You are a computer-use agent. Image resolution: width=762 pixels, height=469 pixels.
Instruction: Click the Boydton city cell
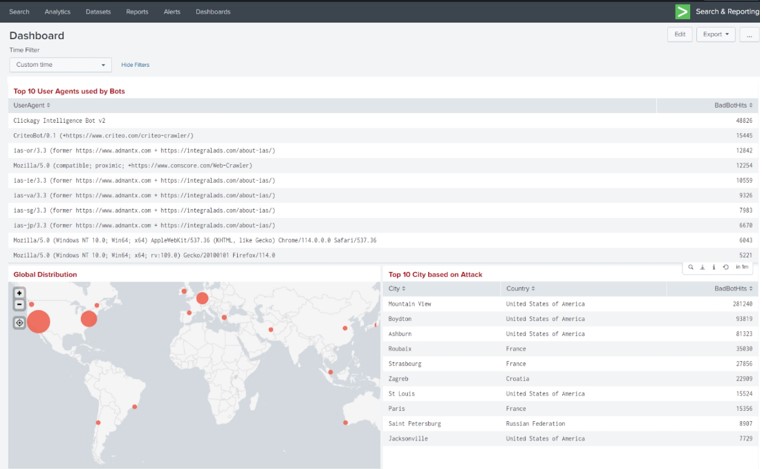(400, 319)
